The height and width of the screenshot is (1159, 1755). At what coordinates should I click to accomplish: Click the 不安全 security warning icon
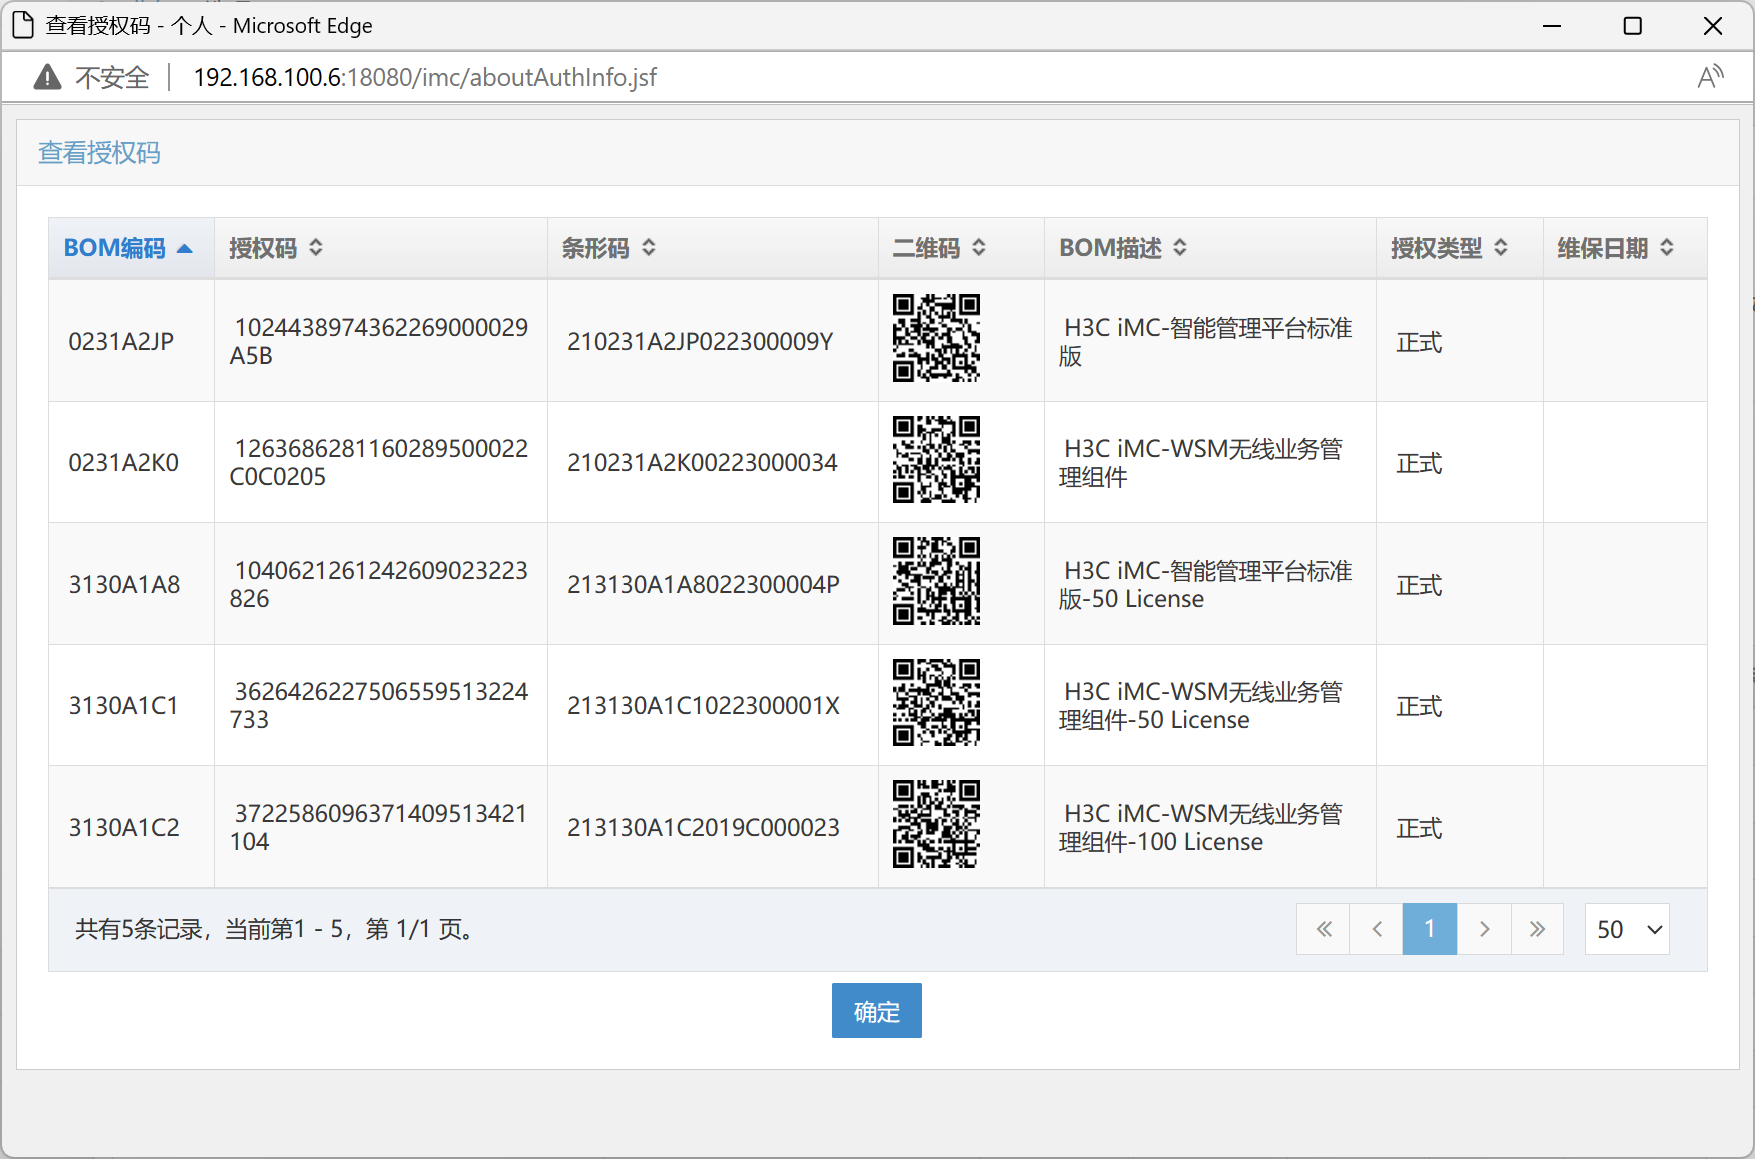click(47, 77)
